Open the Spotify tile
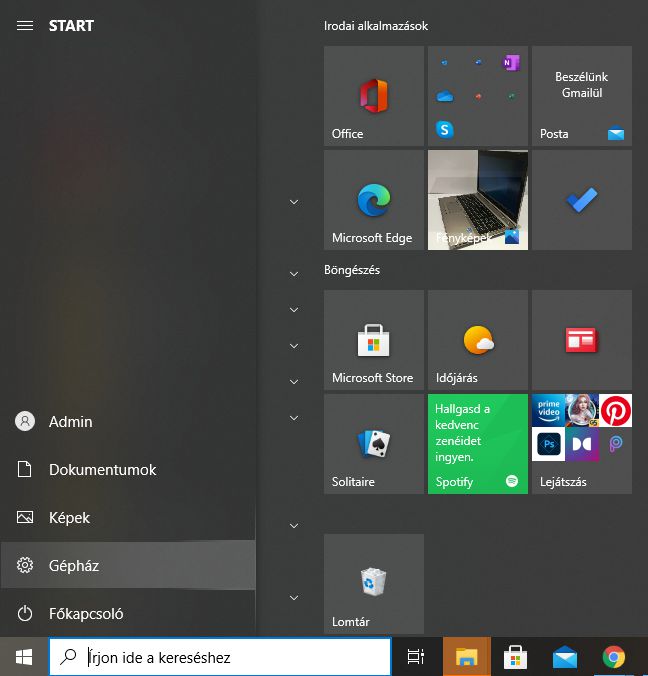The image size is (648, 676). (x=478, y=444)
